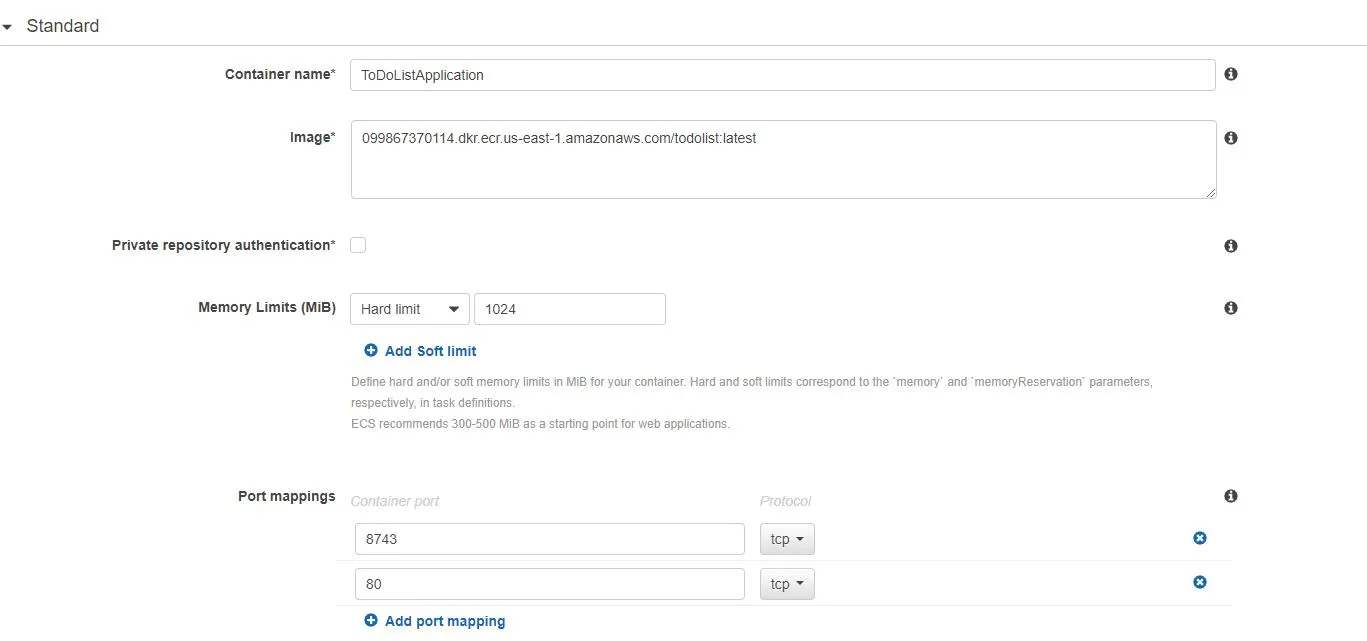Select the Container name input field
Image resolution: width=1367 pixels, height=641 pixels.
[783, 74]
